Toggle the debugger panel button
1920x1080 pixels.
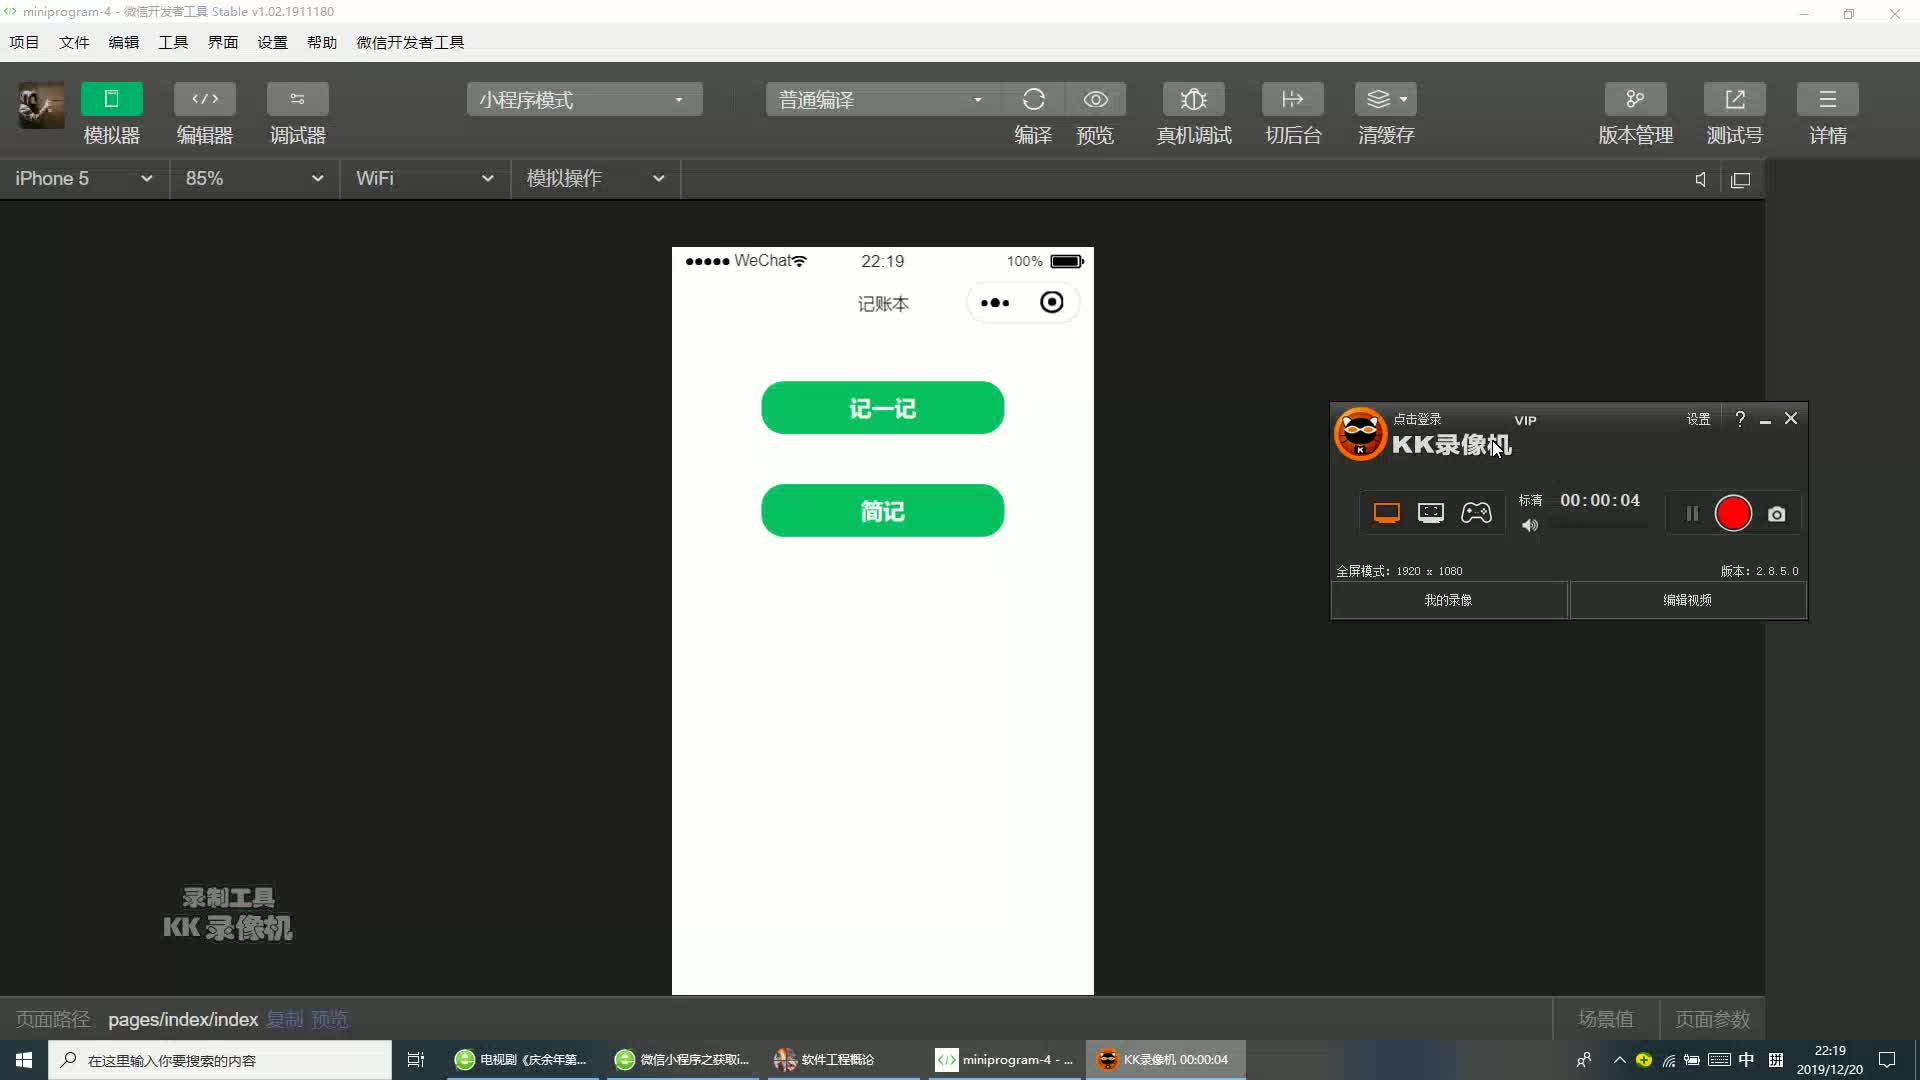click(x=297, y=99)
